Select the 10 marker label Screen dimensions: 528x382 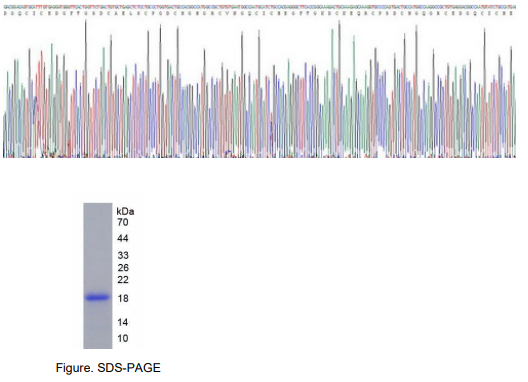pyautogui.click(x=123, y=338)
